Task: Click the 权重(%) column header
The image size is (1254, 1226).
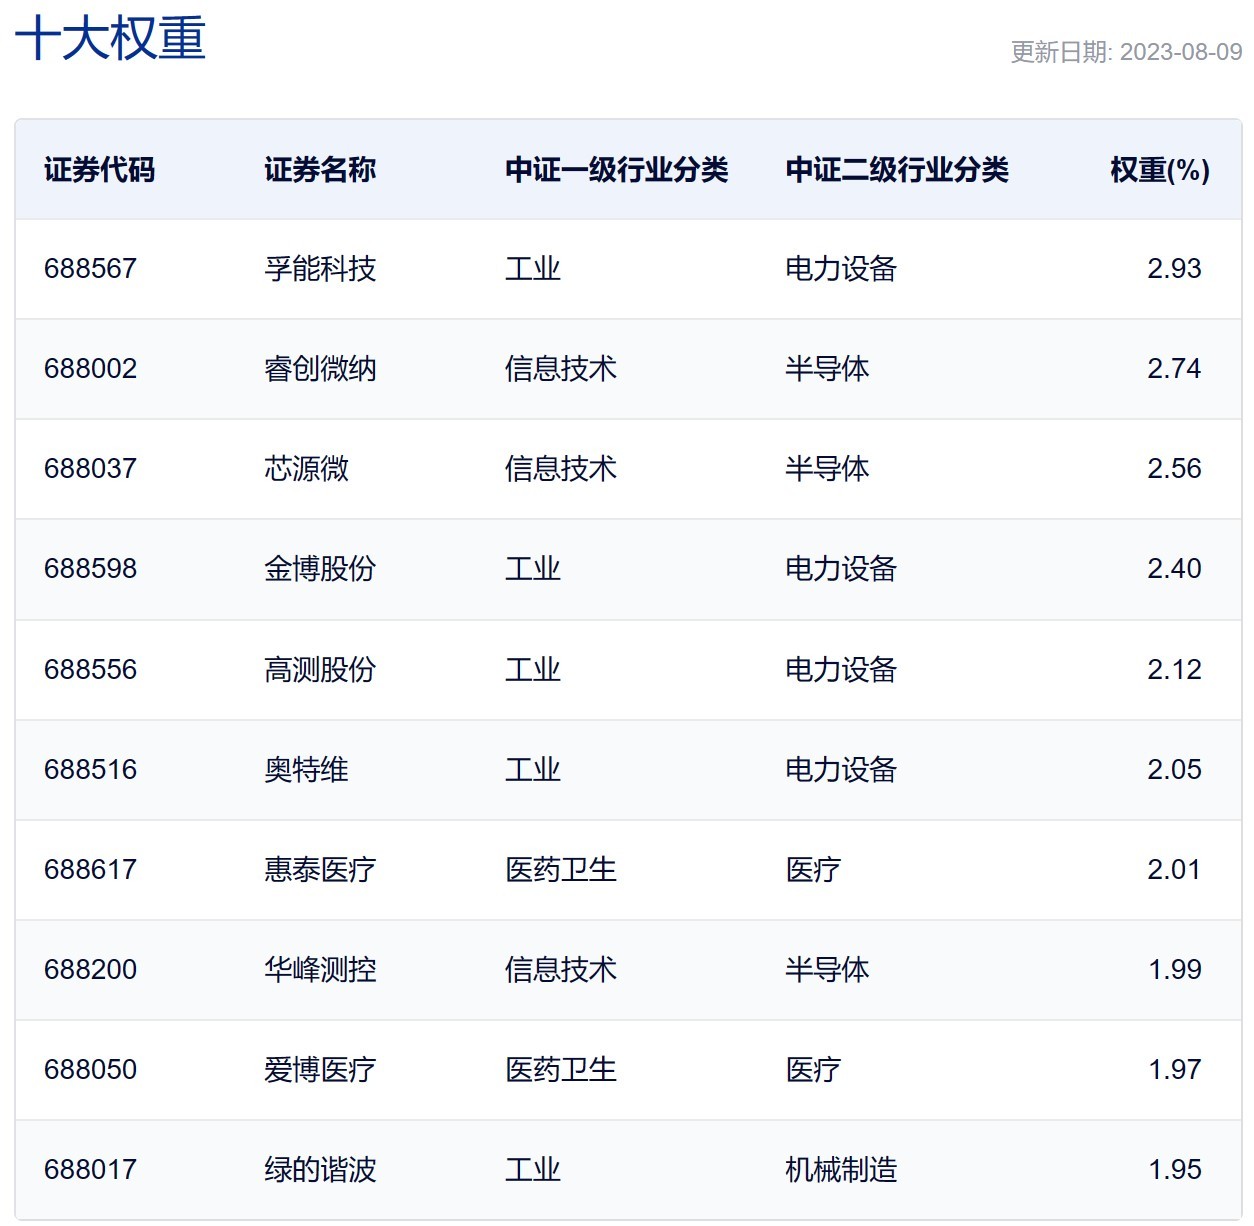Action: pos(1162,170)
